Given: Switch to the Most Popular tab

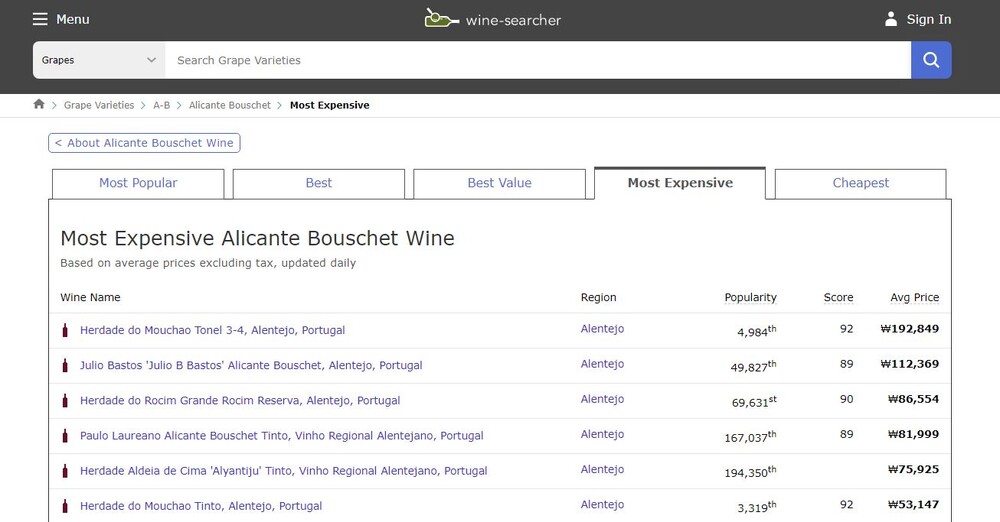Looking at the screenshot, I should 138,183.
